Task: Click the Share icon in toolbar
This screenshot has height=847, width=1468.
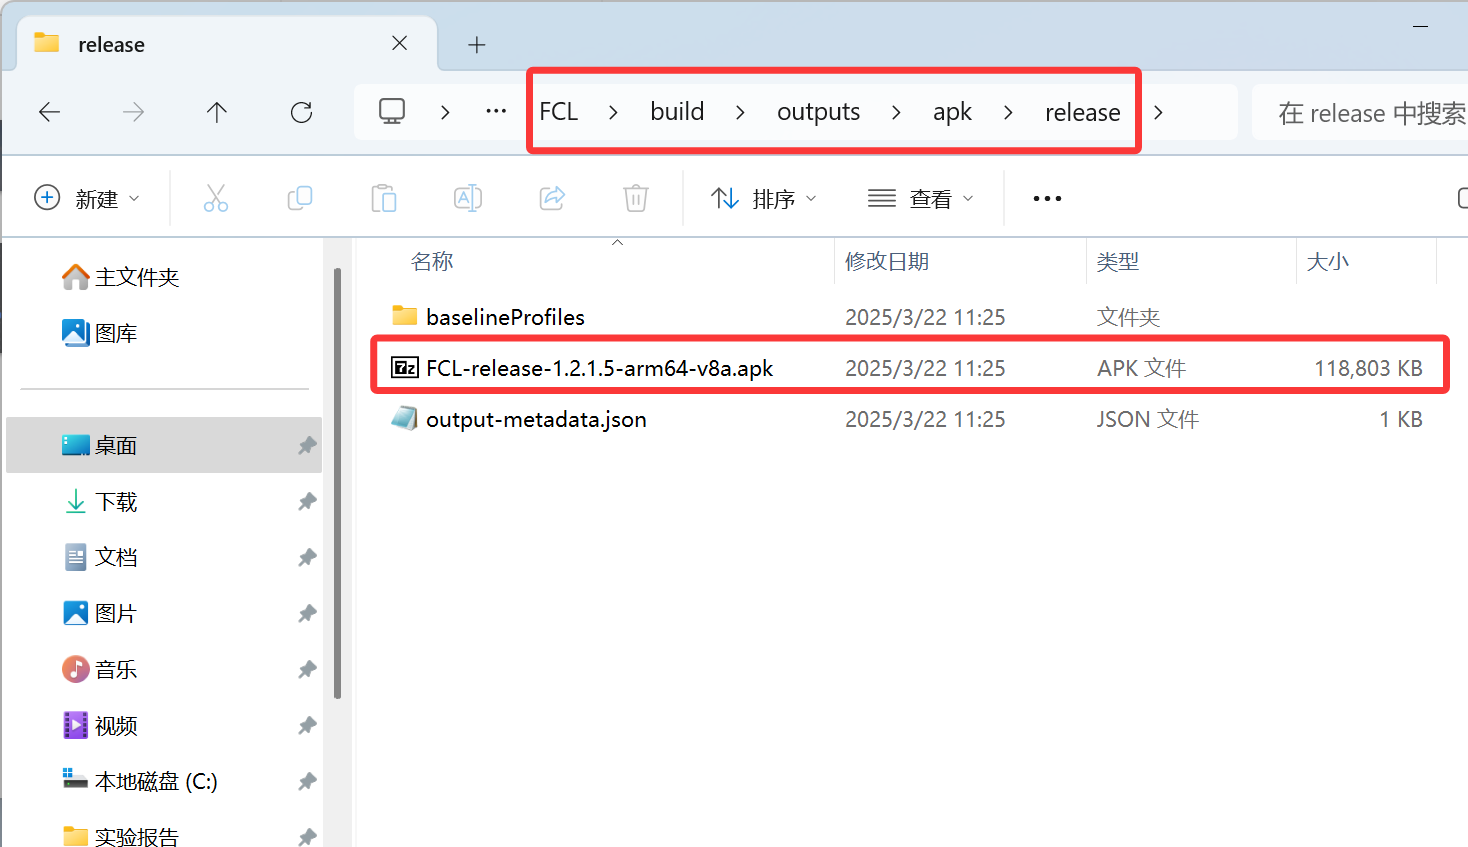Action: (x=552, y=198)
